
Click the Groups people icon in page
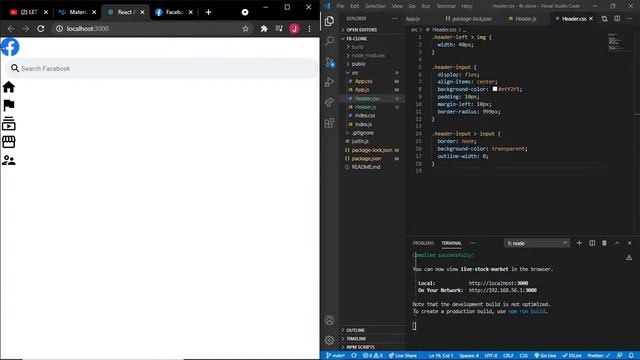9,160
